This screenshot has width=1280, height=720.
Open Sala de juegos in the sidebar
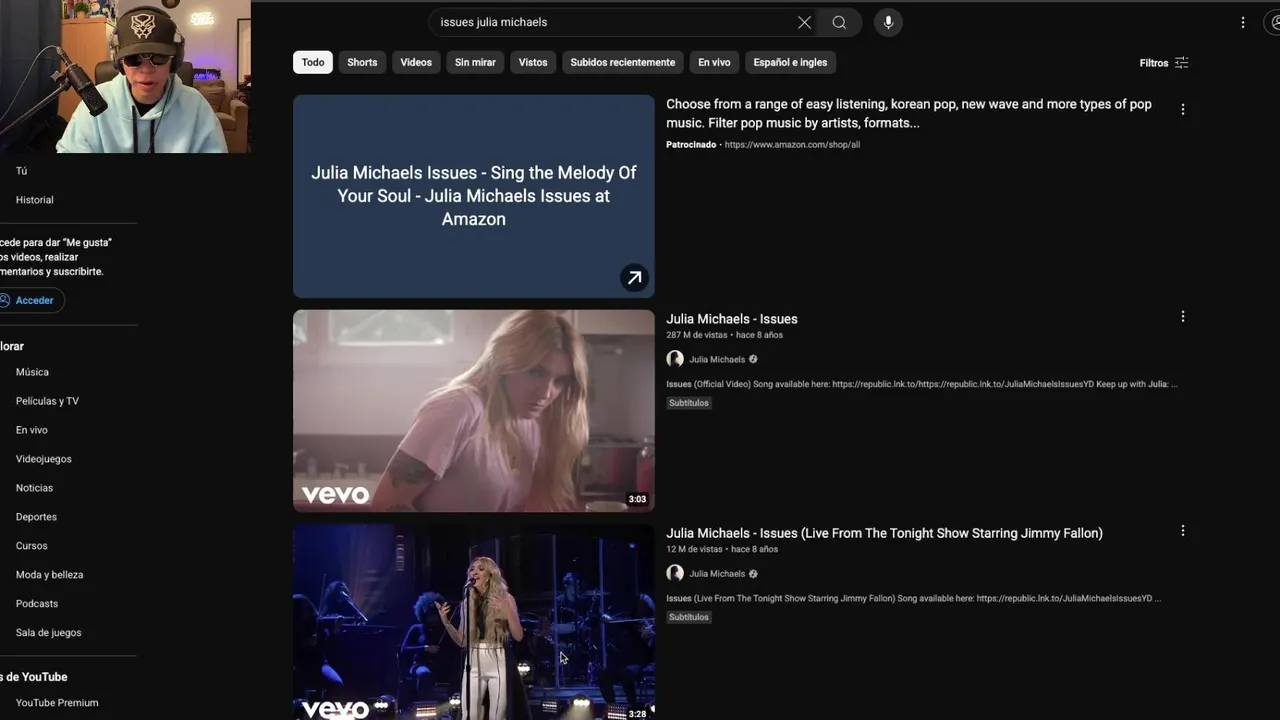pos(48,633)
